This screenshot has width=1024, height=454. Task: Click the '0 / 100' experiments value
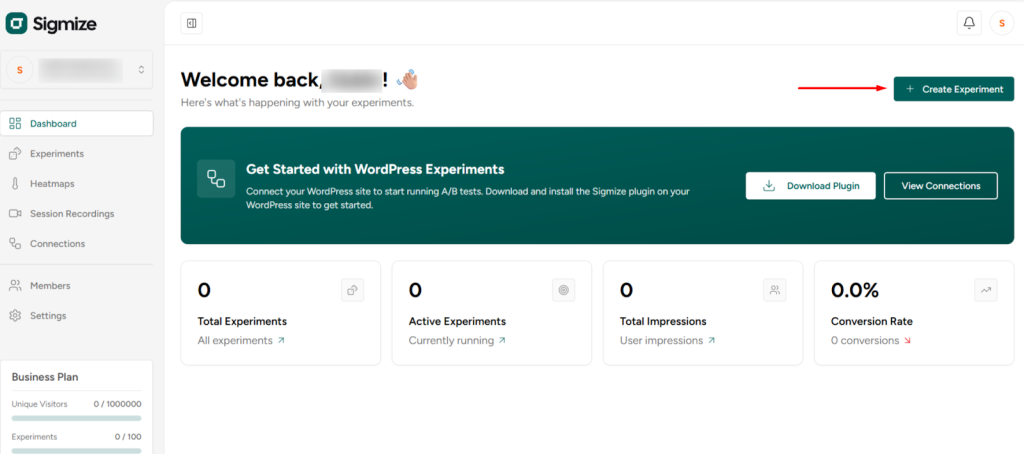click(128, 436)
